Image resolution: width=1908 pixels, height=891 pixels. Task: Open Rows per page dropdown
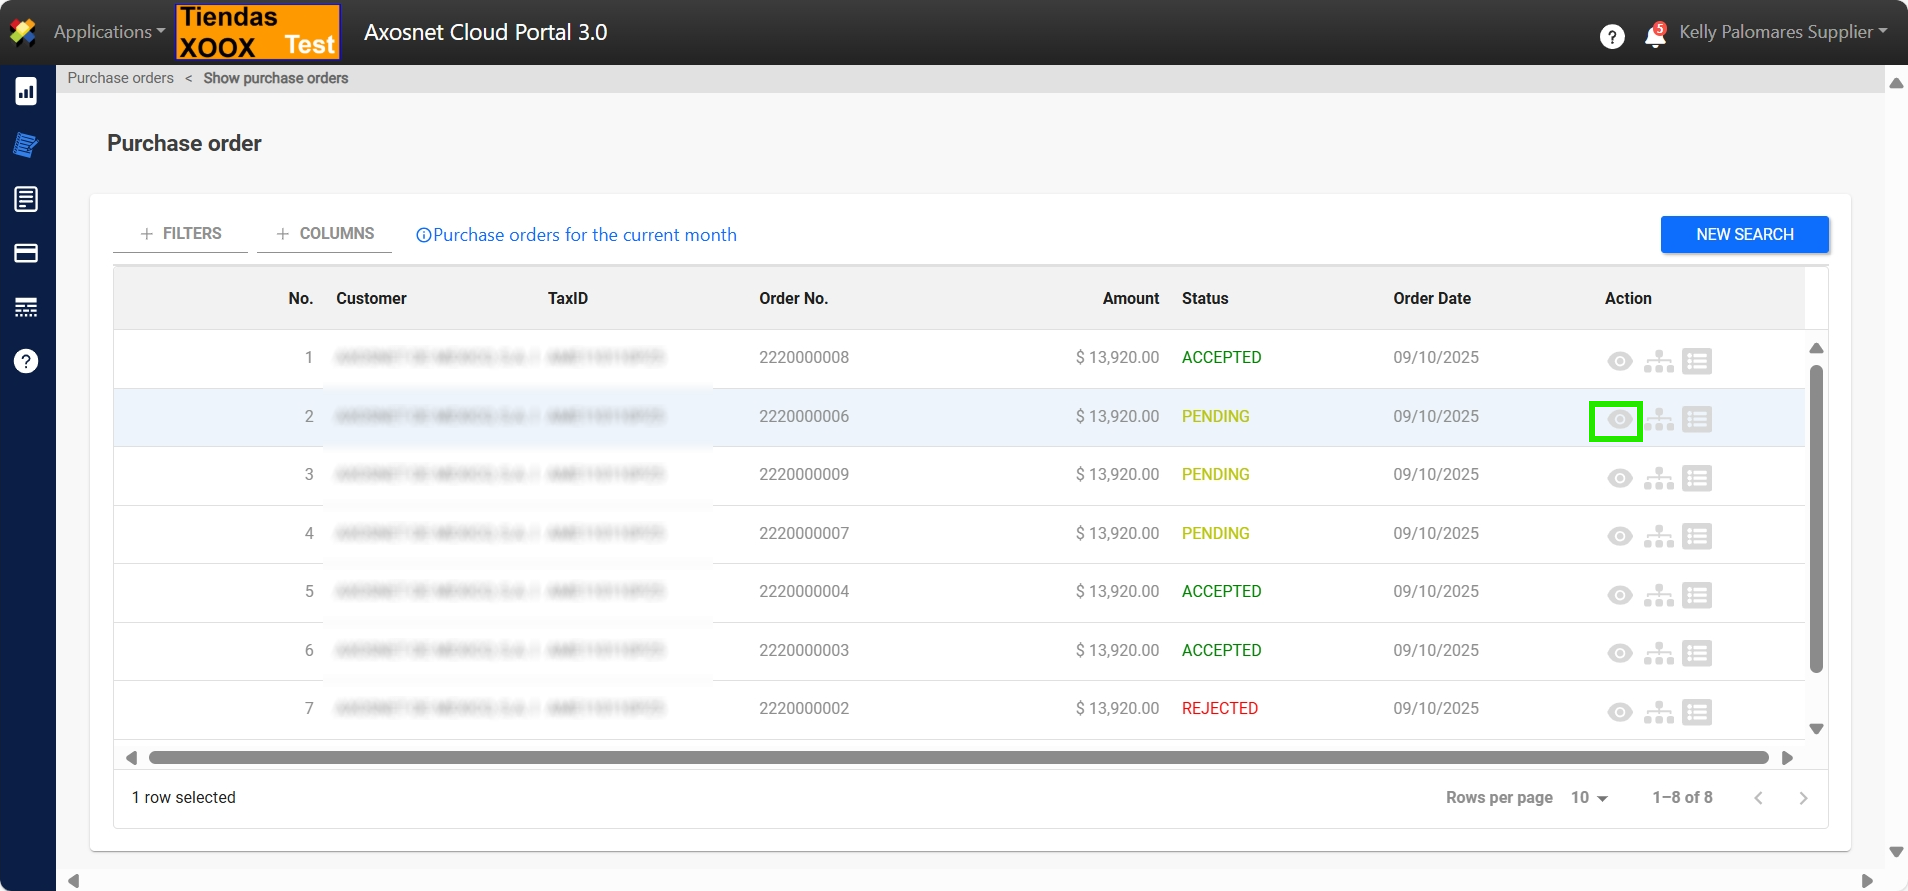pos(1588,798)
